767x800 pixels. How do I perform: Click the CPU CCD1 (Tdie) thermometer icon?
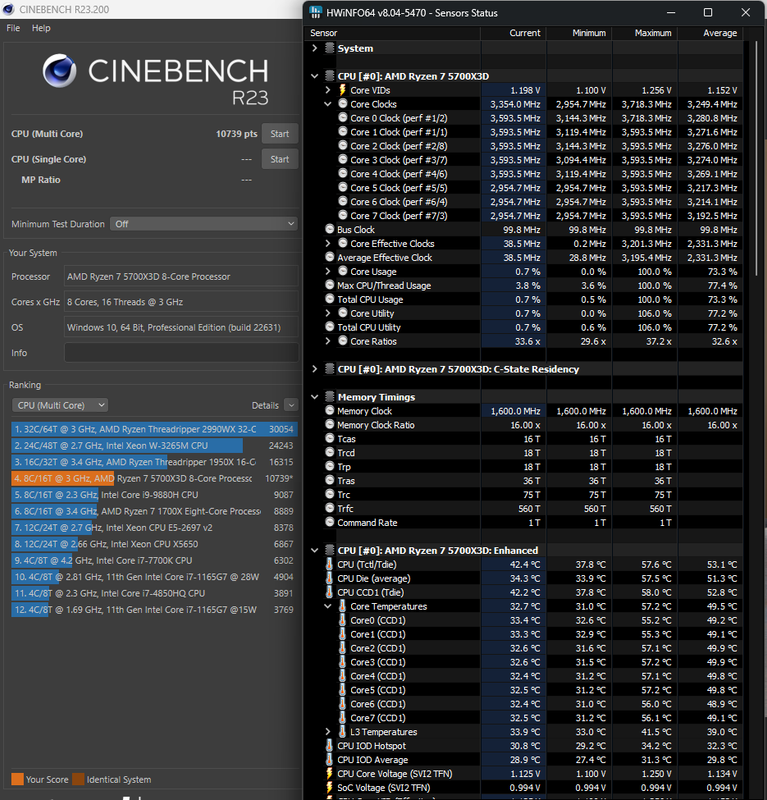click(330, 592)
